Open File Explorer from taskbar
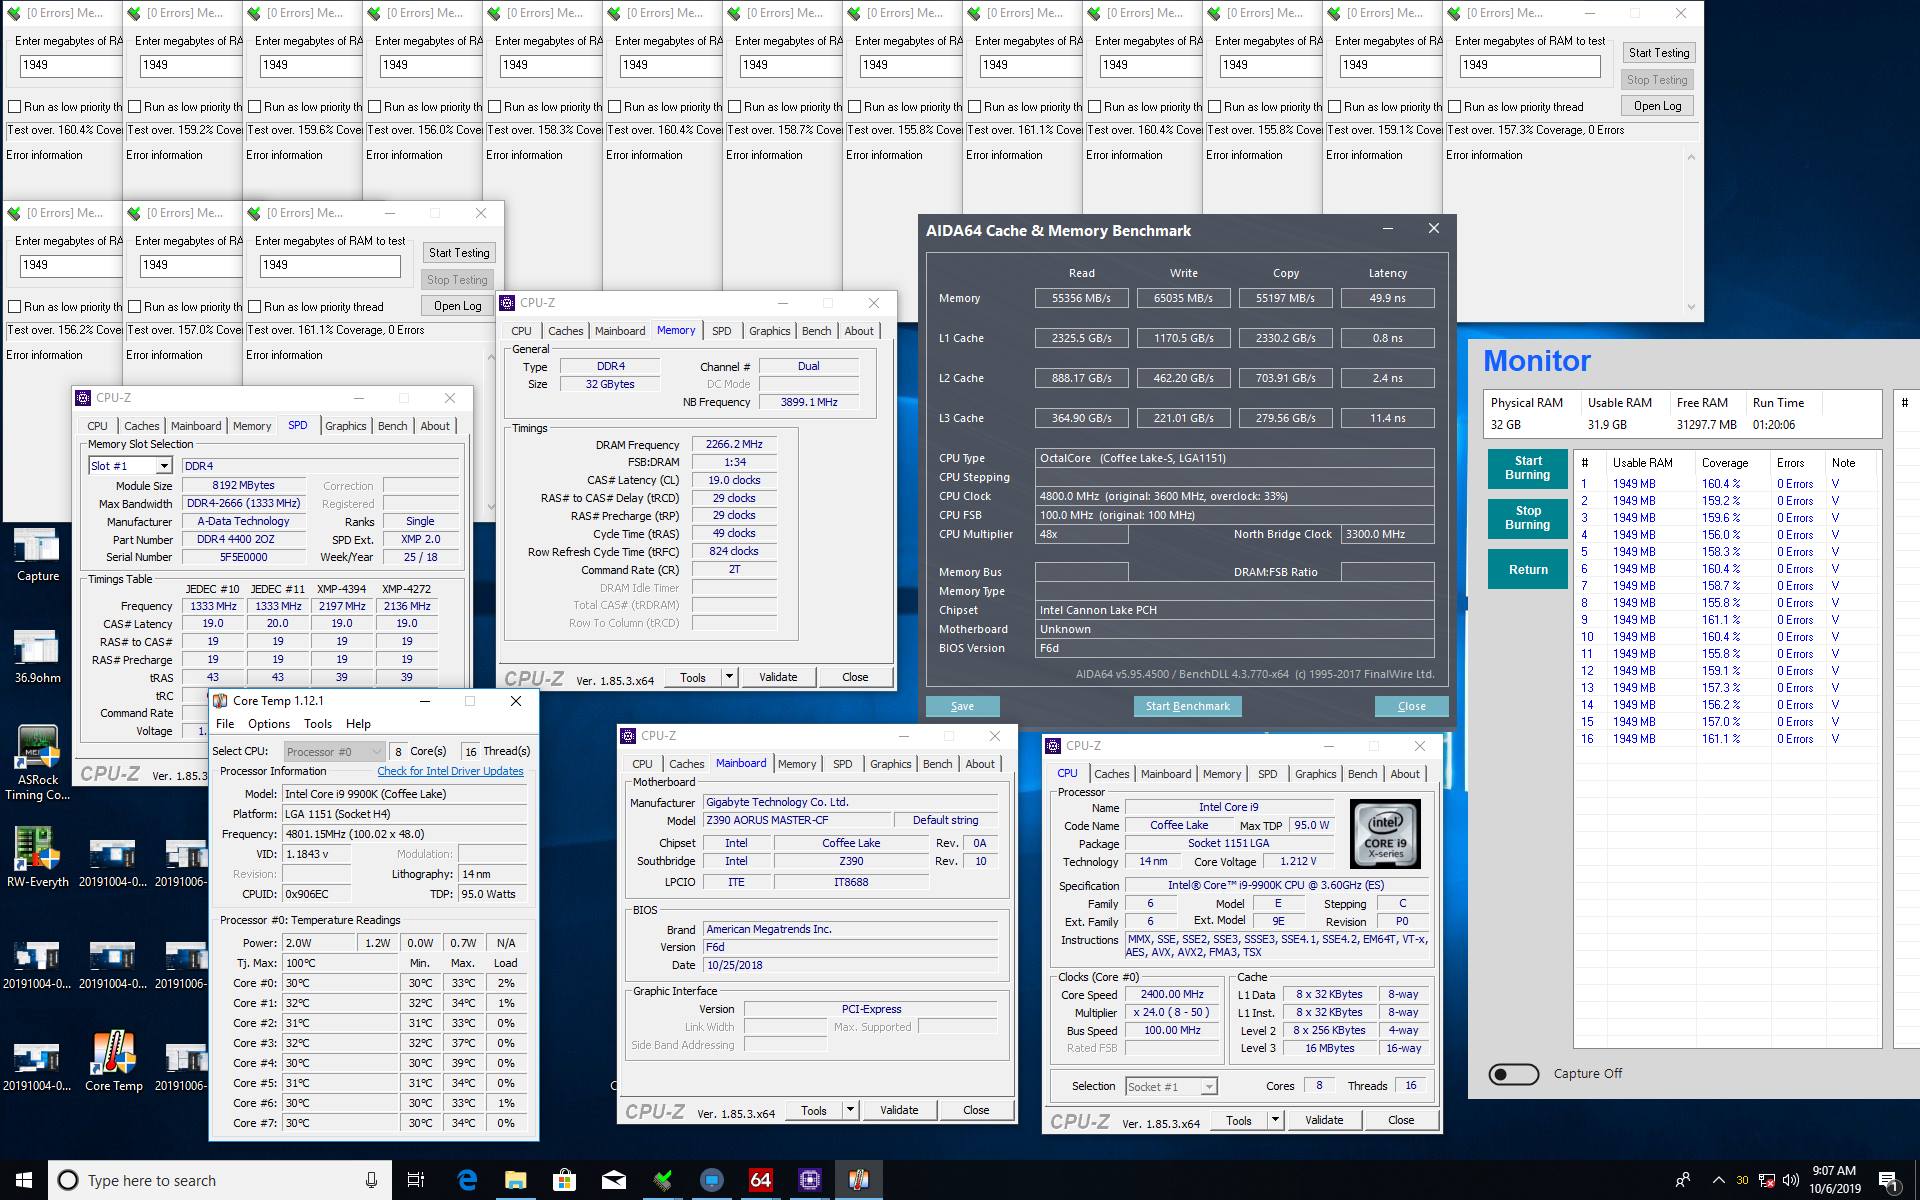The height and width of the screenshot is (1200, 1920). 515,1180
